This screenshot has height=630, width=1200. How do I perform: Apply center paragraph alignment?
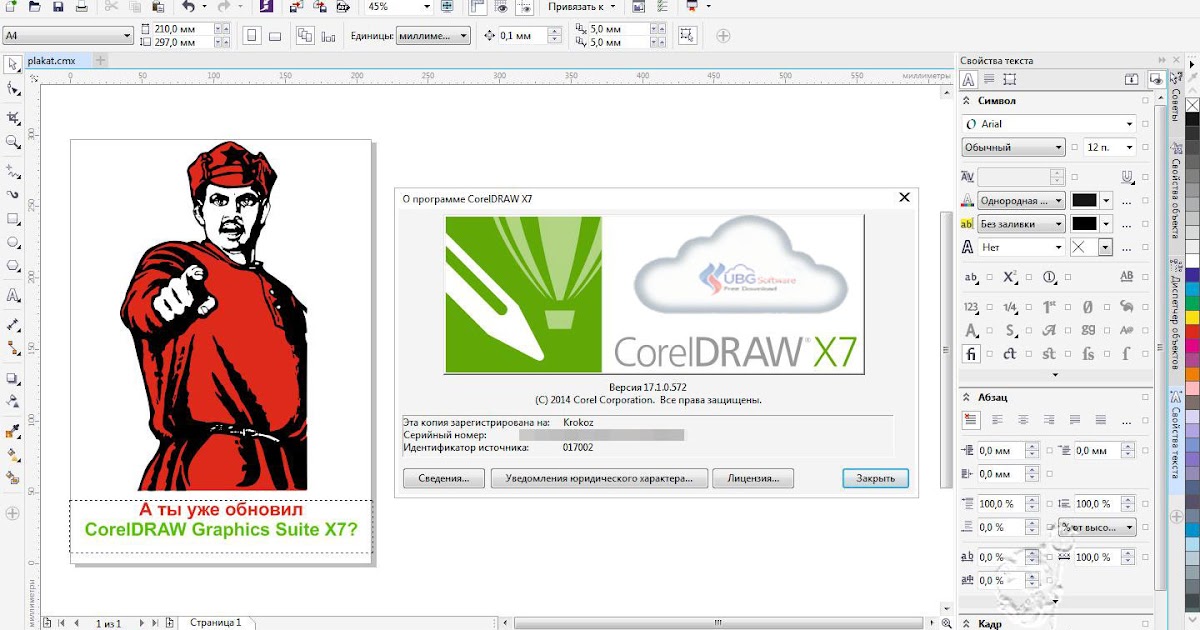coord(1023,420)
